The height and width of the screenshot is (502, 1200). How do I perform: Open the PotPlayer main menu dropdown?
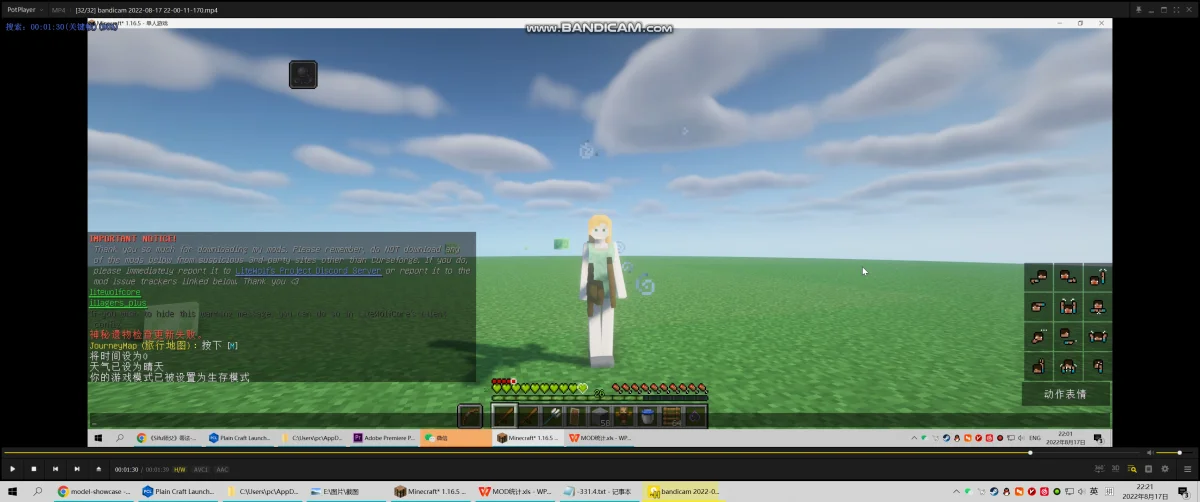pos(25,9)
